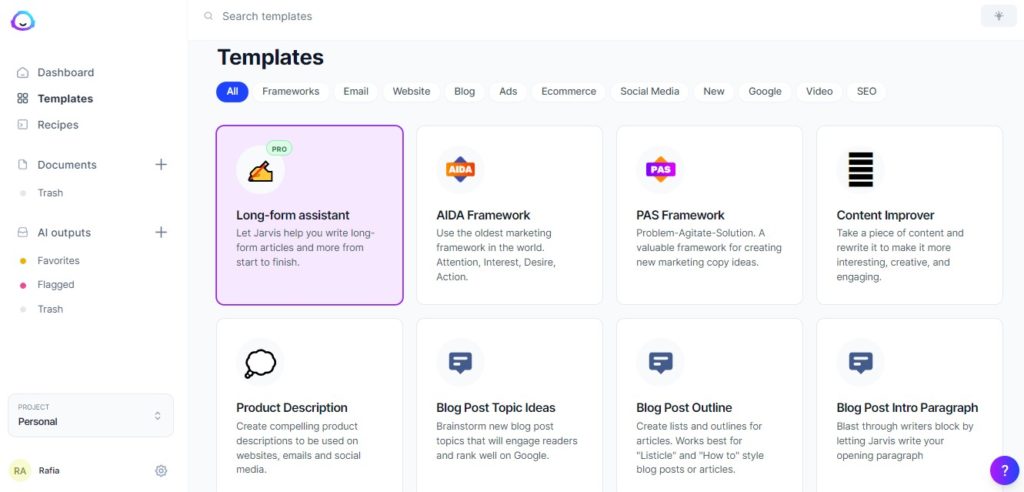1024x492 pixels.
Task: Select the Social Media filter tab
Action: pos(650,91)
